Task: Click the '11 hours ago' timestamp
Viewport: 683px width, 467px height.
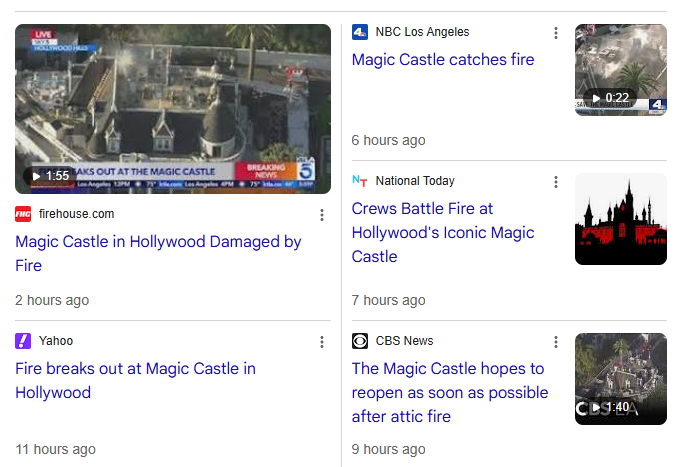Action: point(55,449)
